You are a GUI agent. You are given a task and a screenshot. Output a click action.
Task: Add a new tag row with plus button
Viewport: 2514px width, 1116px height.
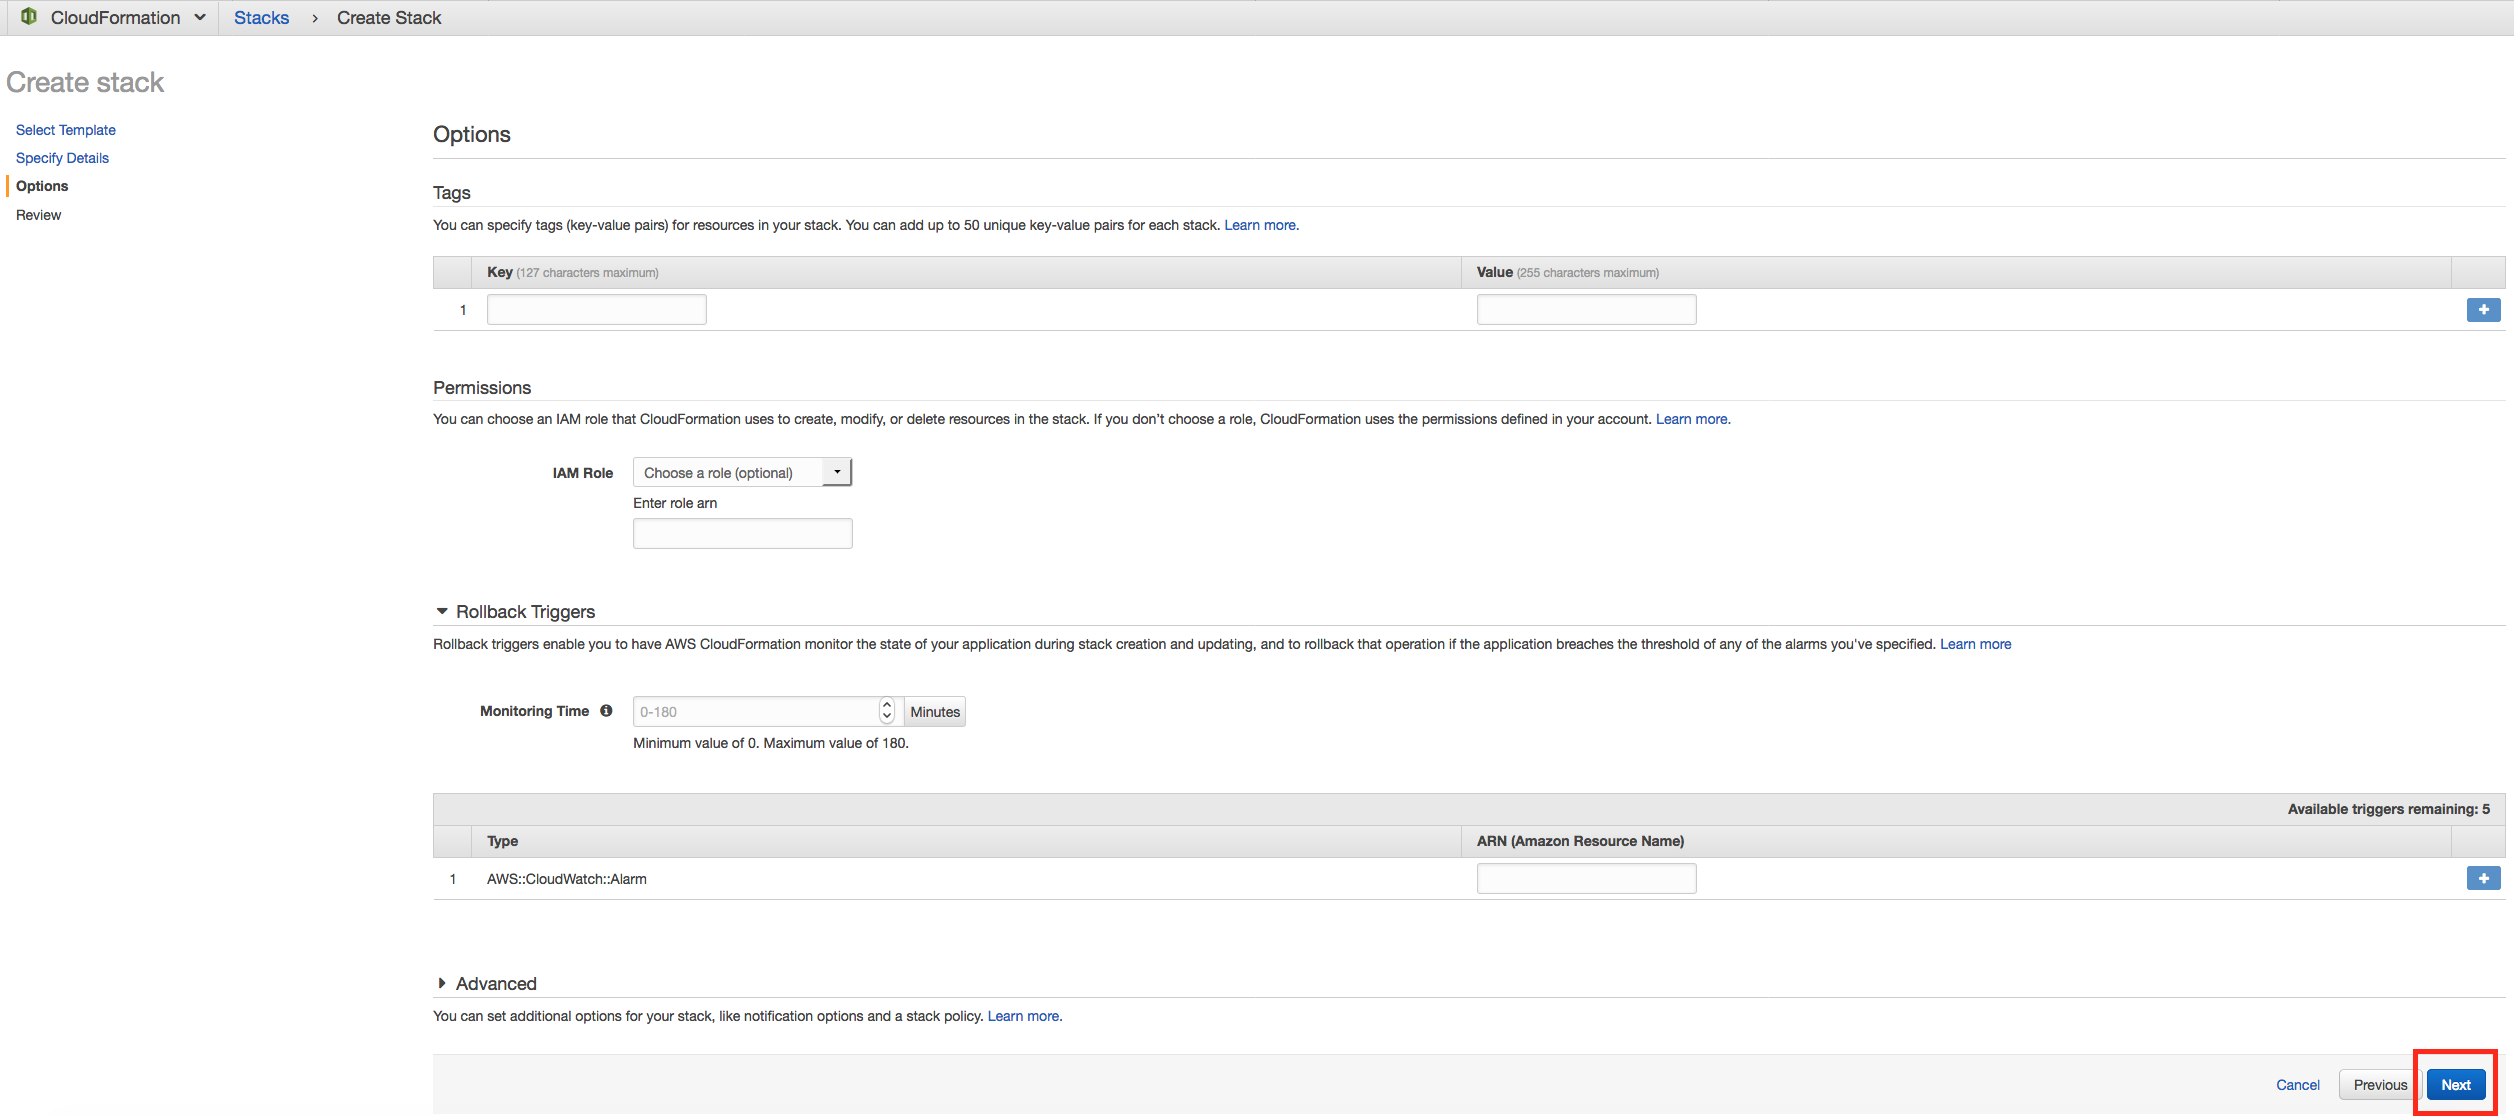pos(2483,310)
